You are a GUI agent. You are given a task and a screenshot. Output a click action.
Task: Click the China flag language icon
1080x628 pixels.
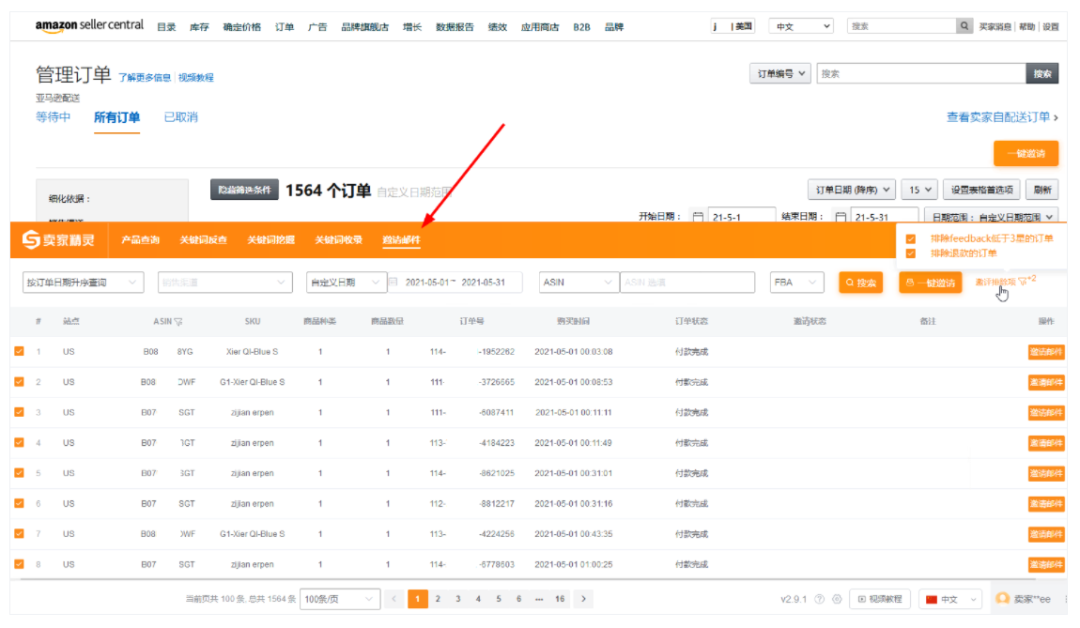(931, 600)
